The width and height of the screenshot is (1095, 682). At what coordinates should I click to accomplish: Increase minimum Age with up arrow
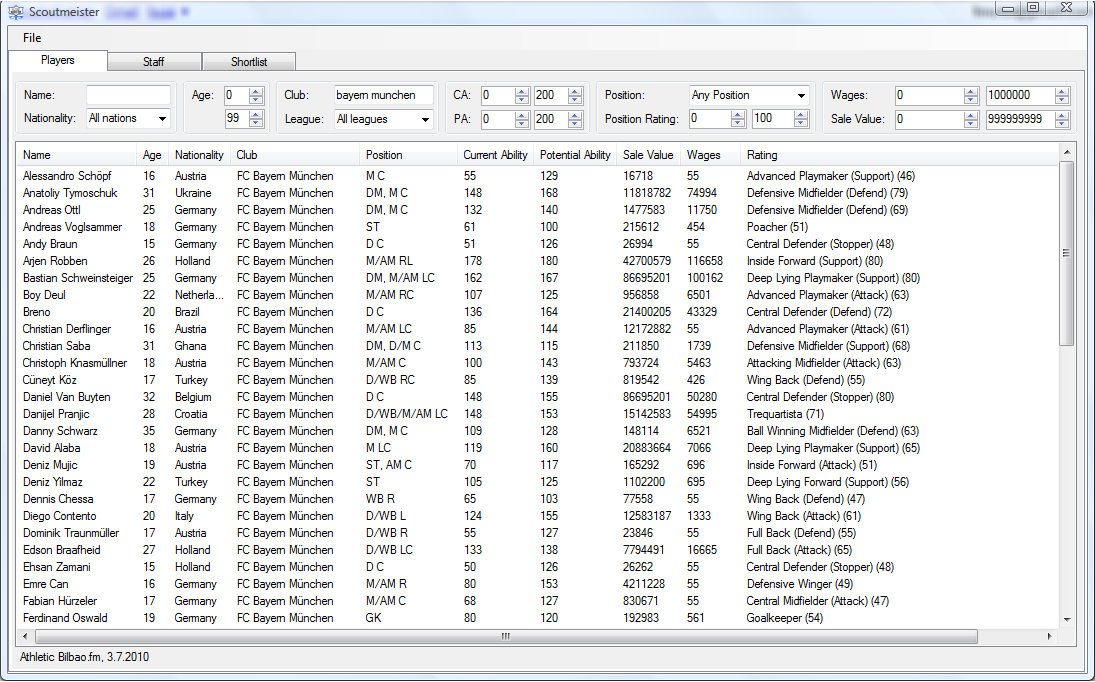[x=256, y=91]
